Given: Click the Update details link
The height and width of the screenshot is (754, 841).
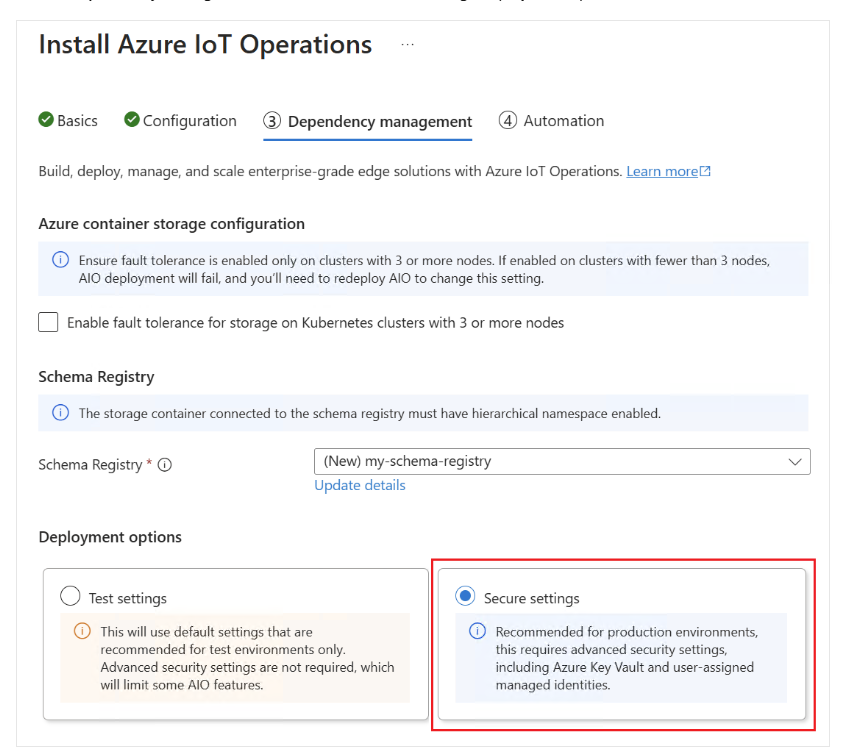Looking at the screenshot, I should 360,485.
